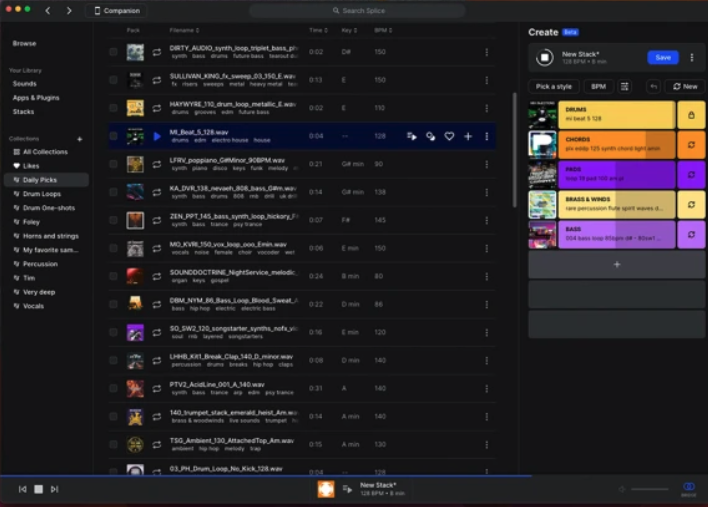Image resolution: width=708 pixels, height=507 pixels.
Task: Open stack mixer settings sliders icon
Action: click(624, 86)
